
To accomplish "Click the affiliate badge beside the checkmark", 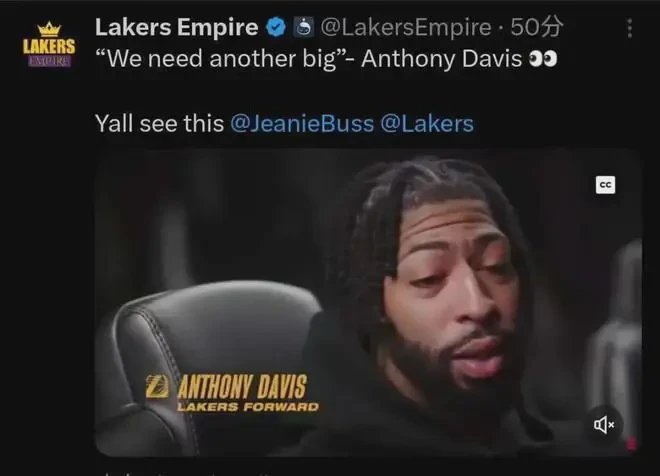I will (x=303, y=27).
